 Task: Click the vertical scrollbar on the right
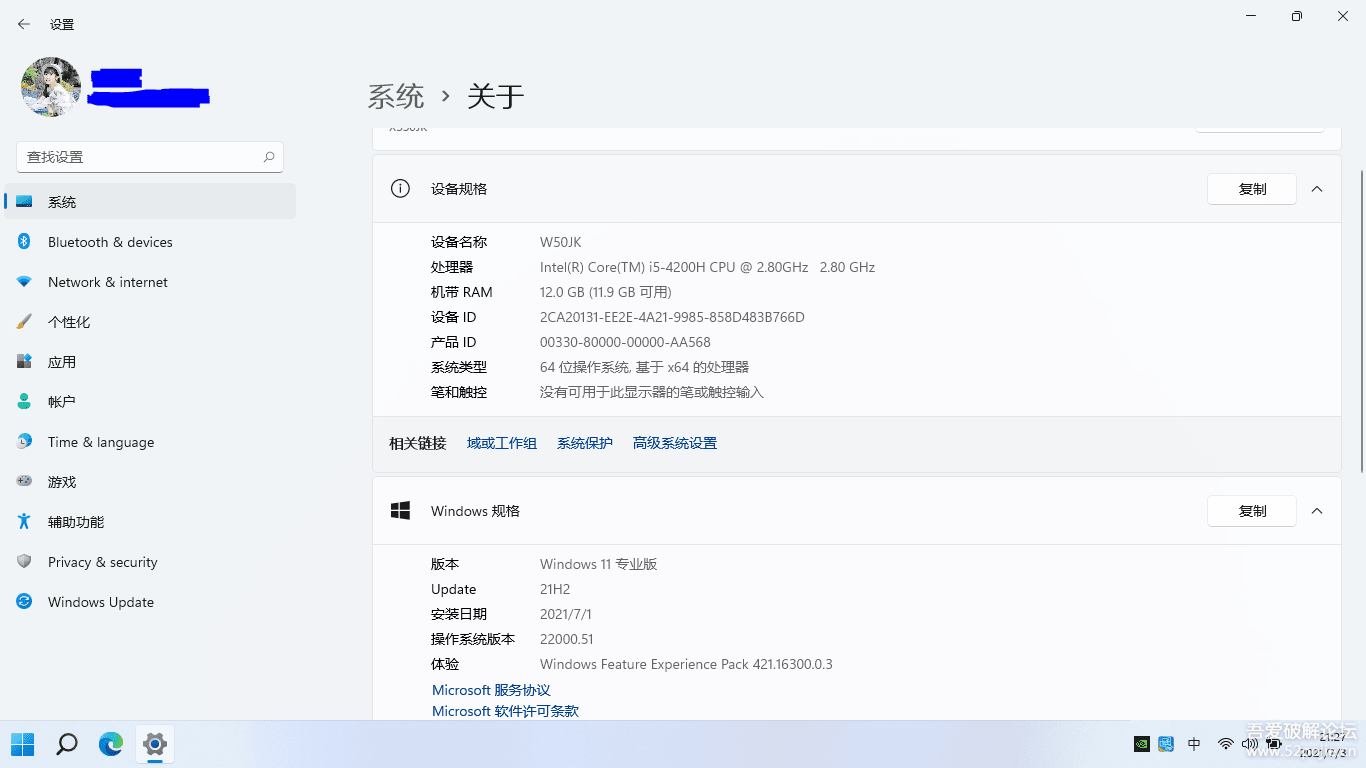[1361, 320]
